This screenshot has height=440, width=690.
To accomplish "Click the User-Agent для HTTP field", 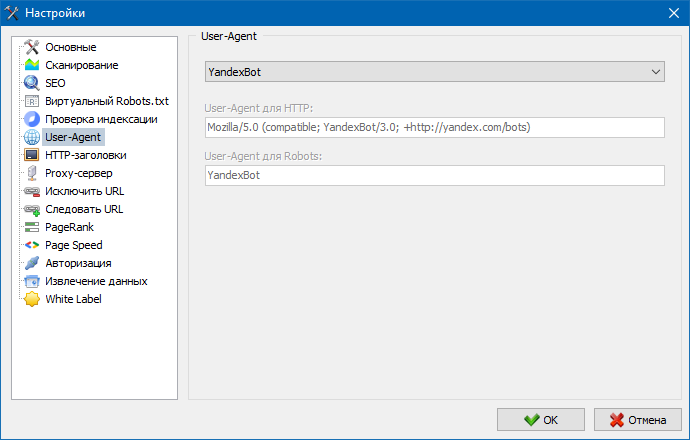I will (435, 128).
